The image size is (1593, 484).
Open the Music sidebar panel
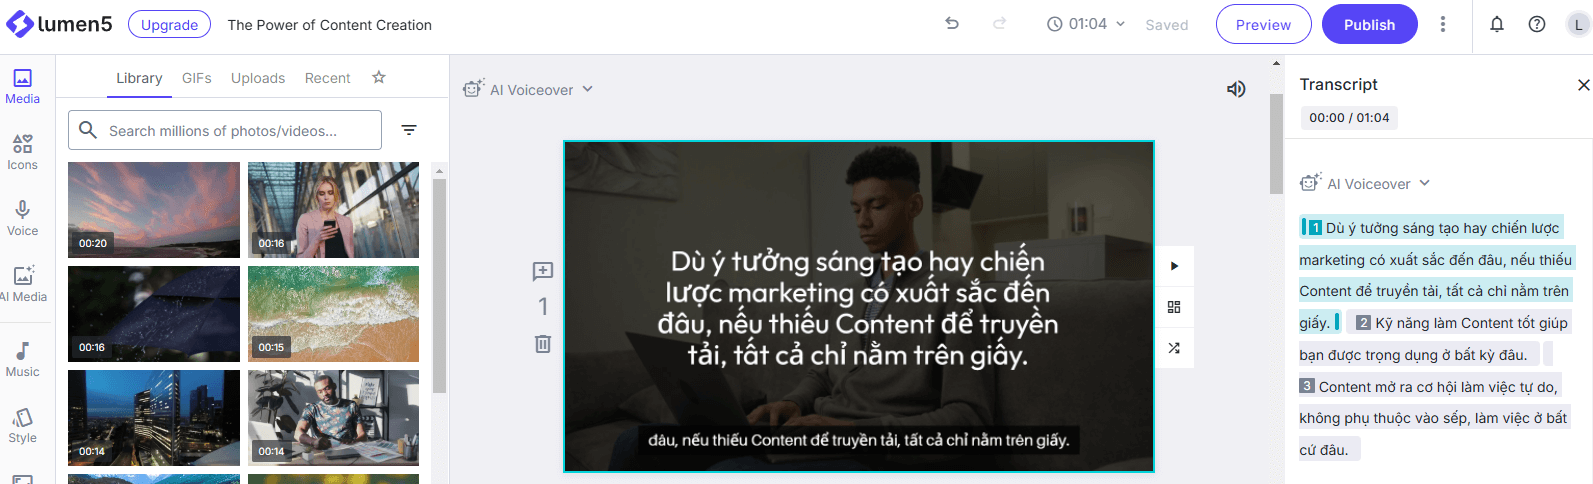click(22, 359)
